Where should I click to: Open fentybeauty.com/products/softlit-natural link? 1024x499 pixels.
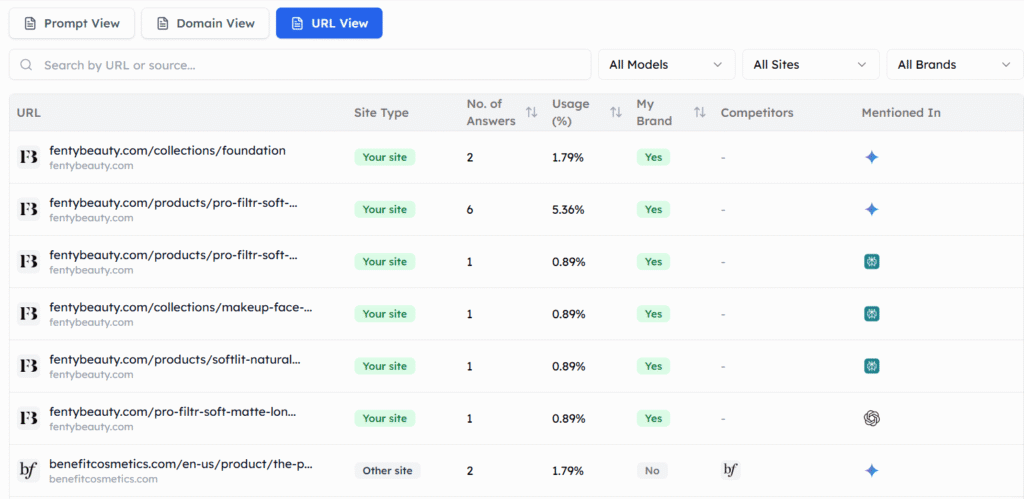tap(175, 359)
